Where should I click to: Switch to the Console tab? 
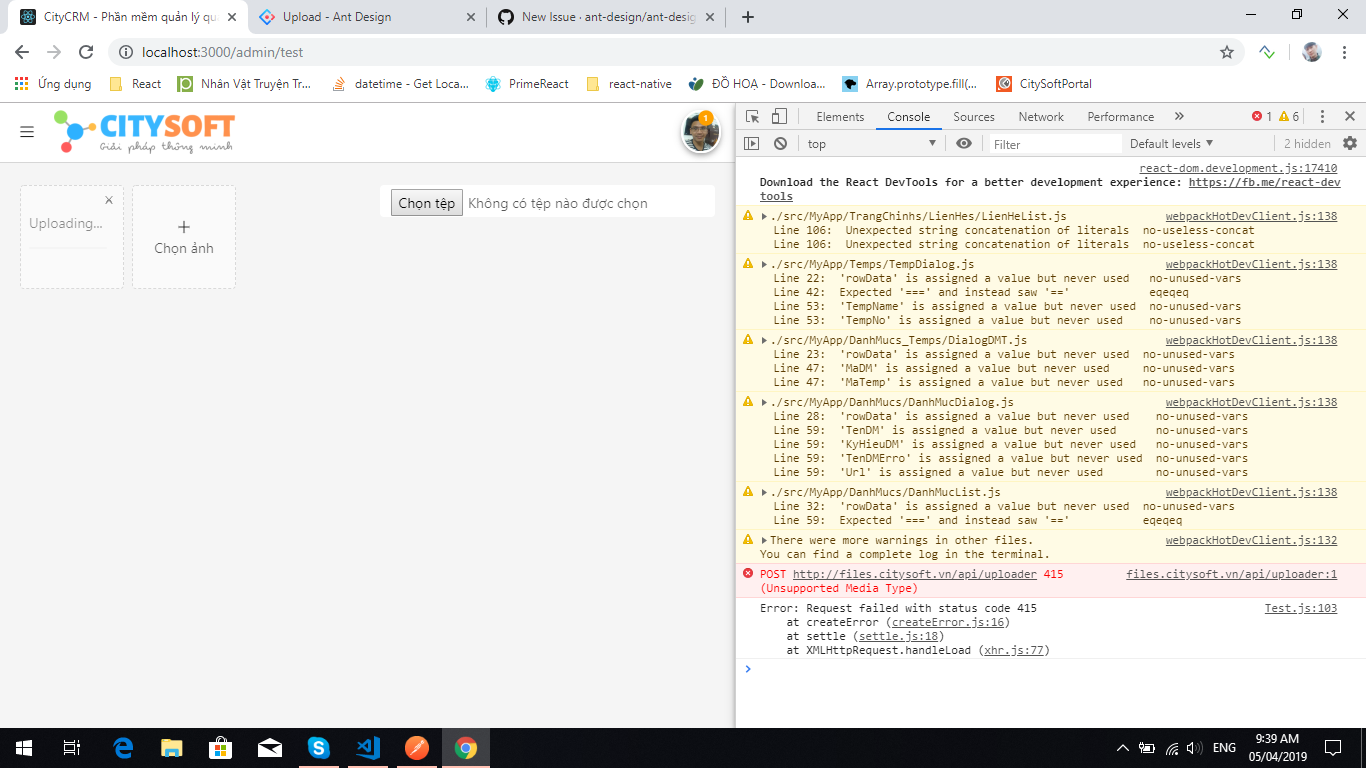click(909, 117)
